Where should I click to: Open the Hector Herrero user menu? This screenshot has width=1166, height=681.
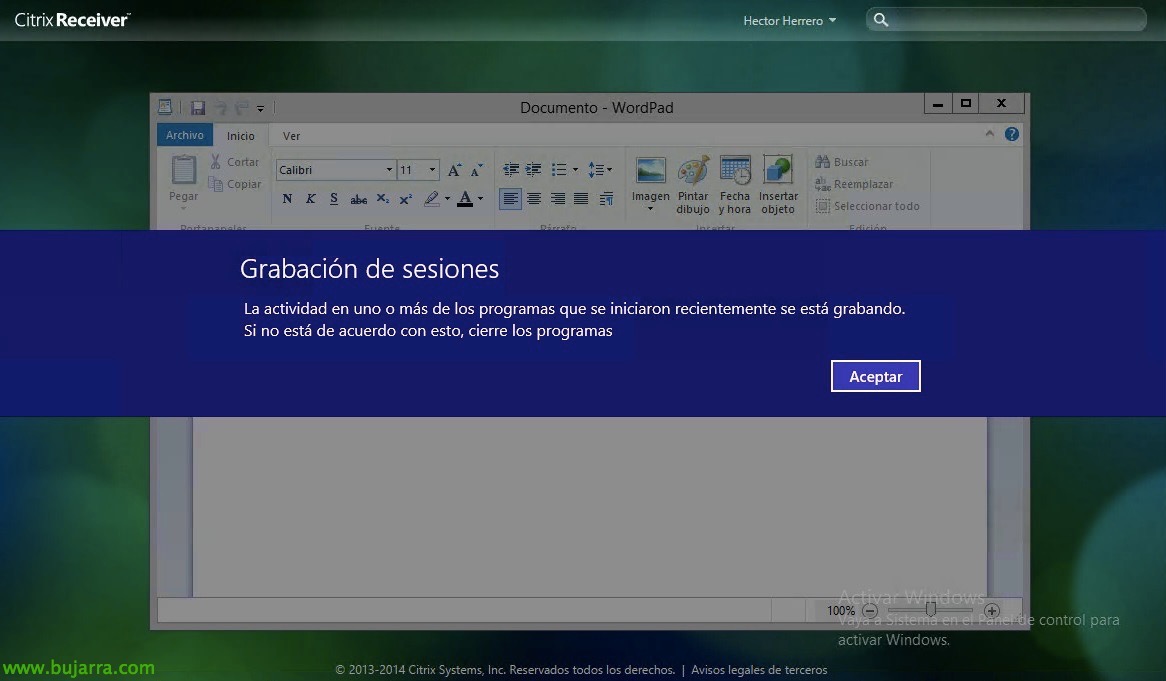(x=789, y=21)
